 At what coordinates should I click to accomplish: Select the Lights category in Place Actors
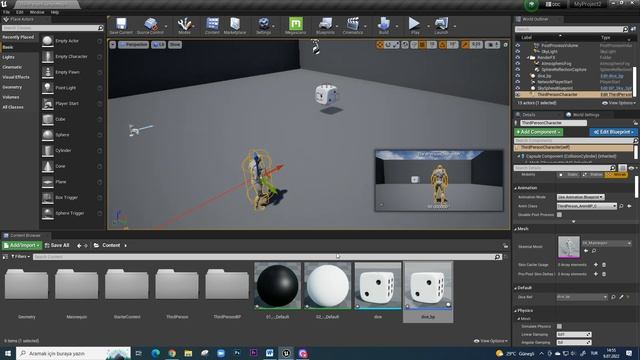(8, 57)
